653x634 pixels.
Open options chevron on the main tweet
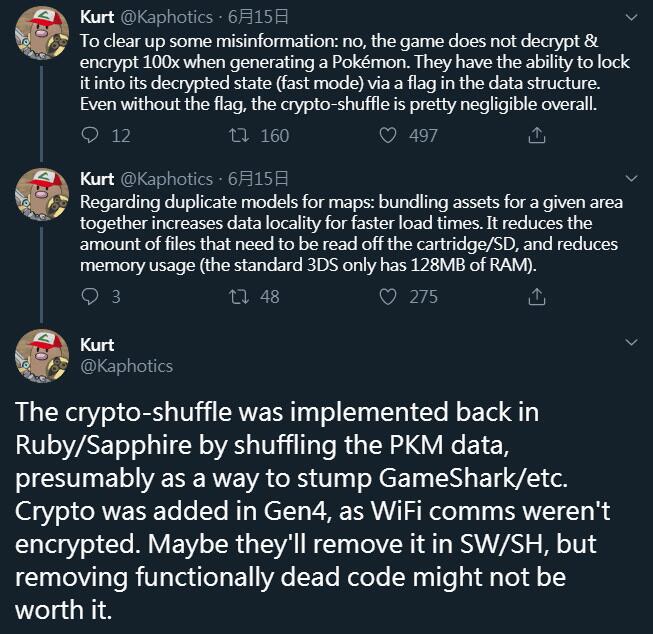tap(630, 342)
